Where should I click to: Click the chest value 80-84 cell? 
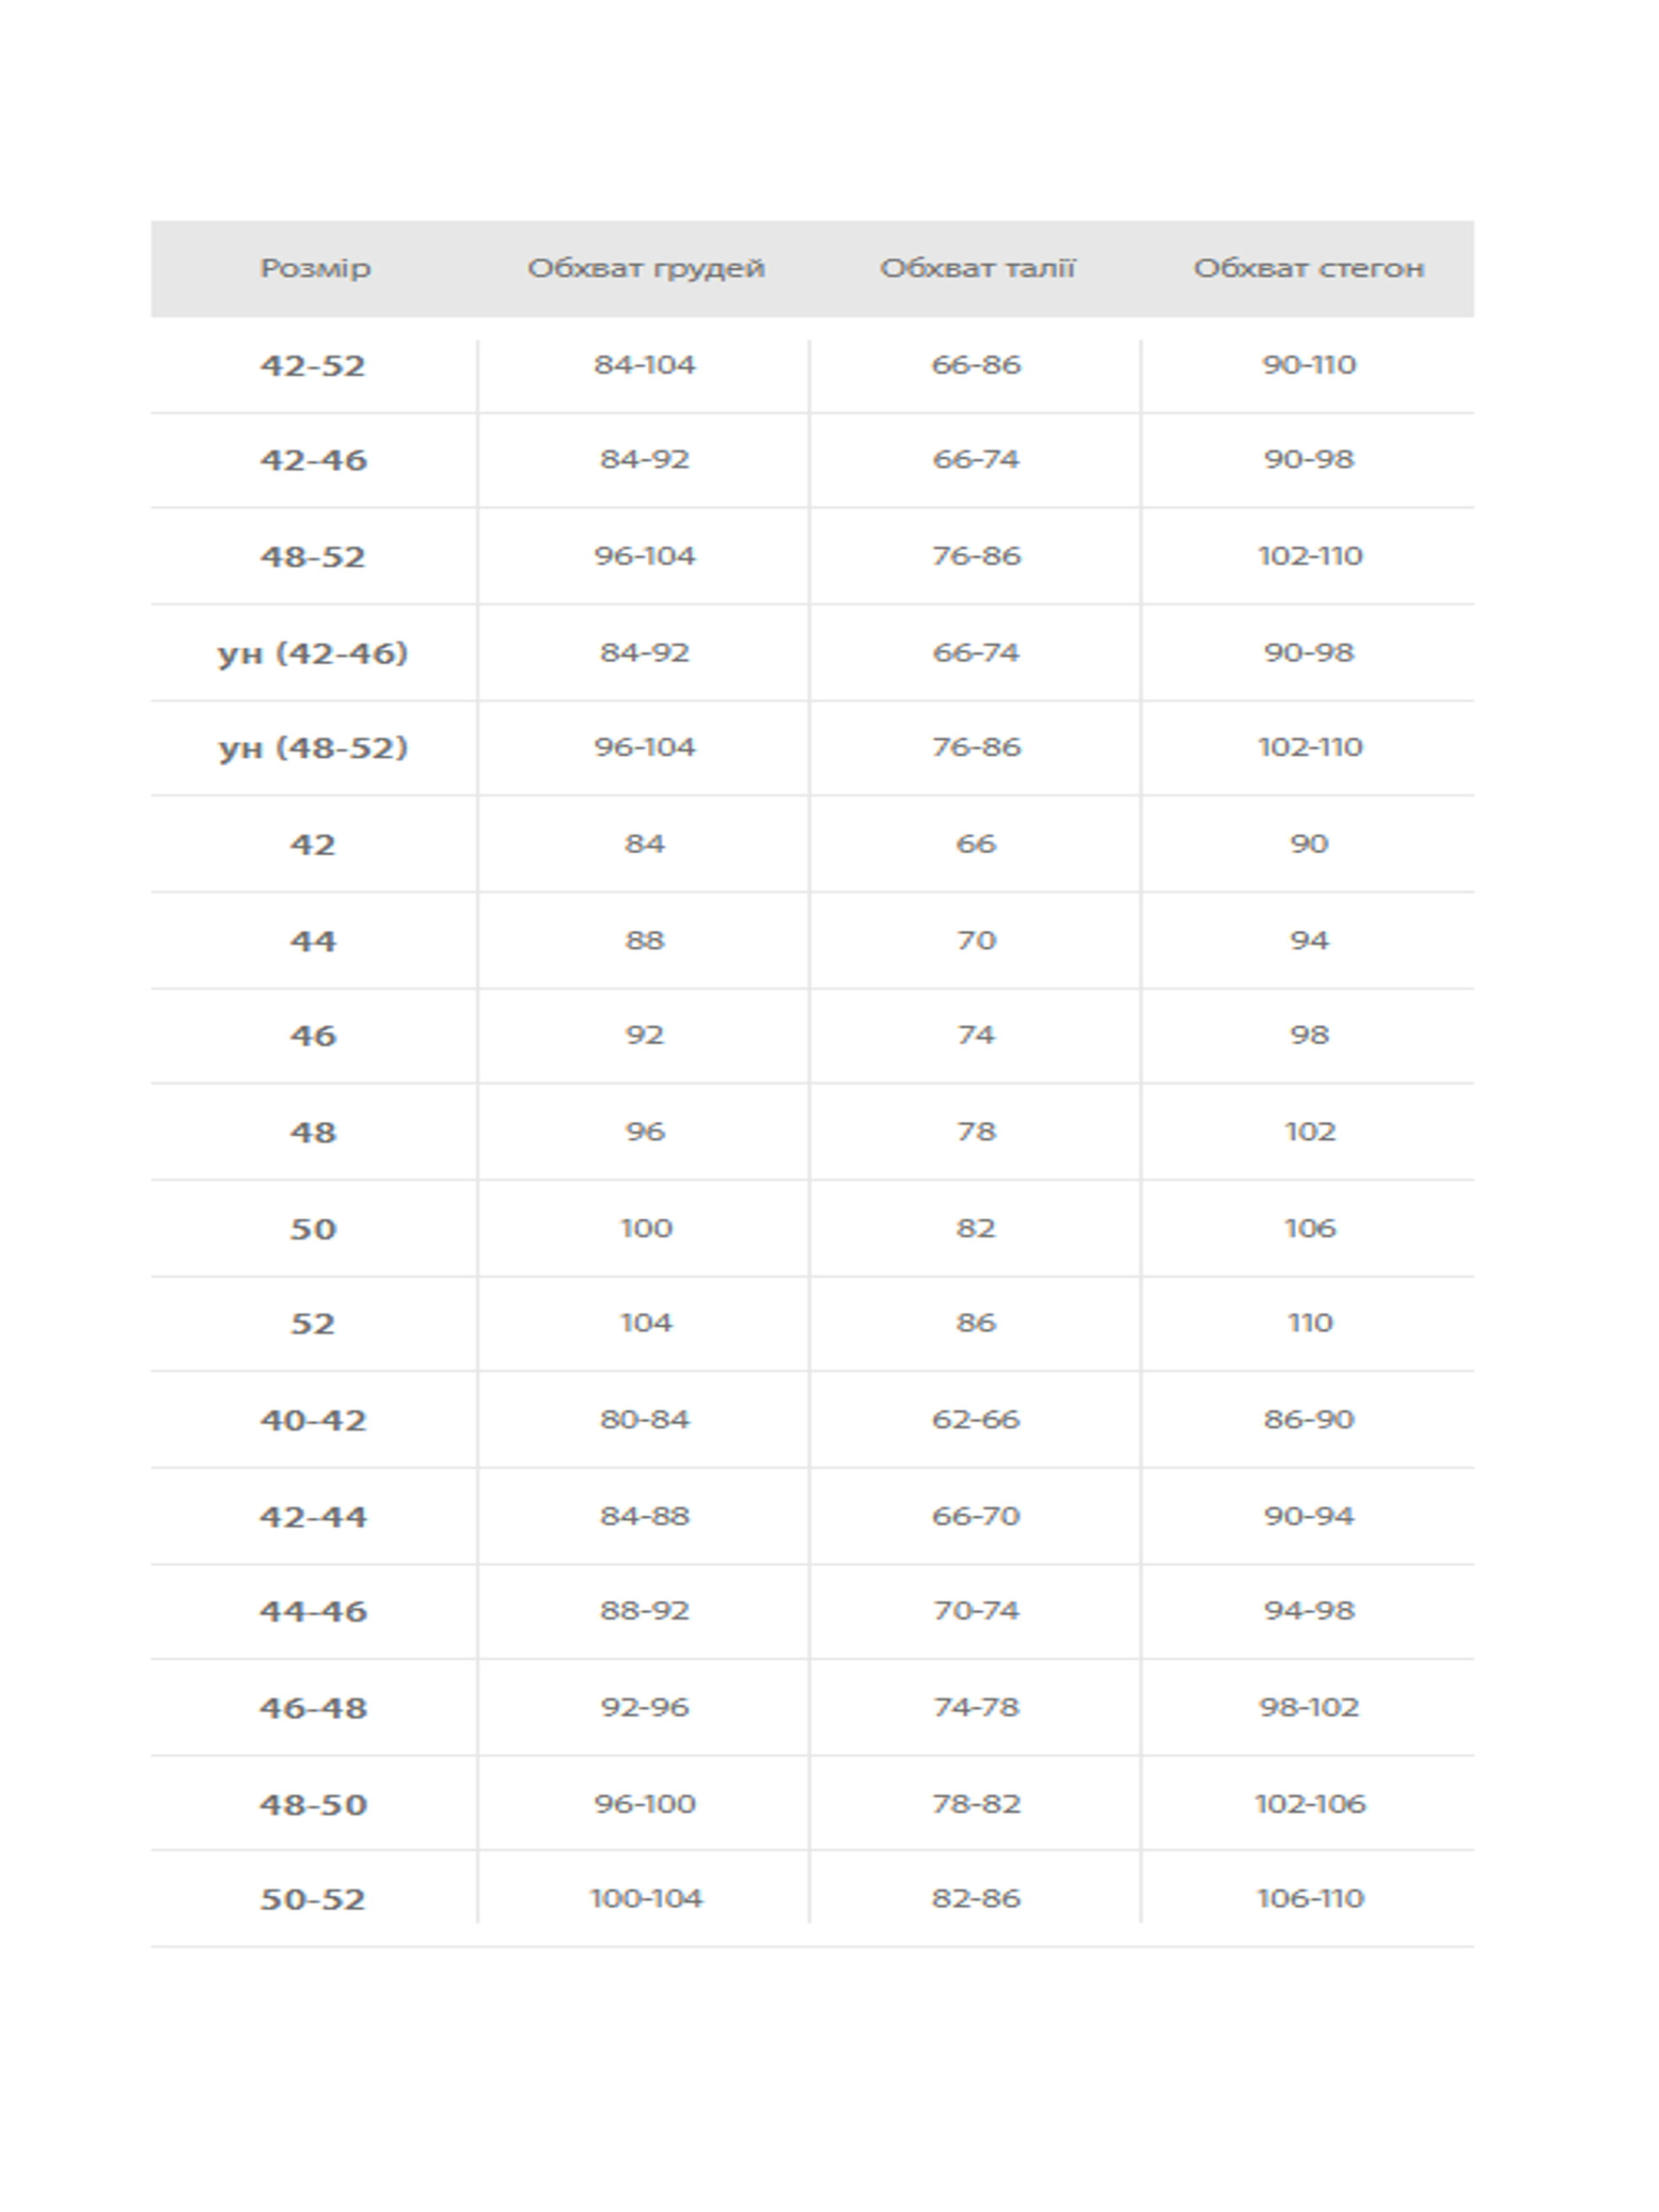pos(645,1419)
